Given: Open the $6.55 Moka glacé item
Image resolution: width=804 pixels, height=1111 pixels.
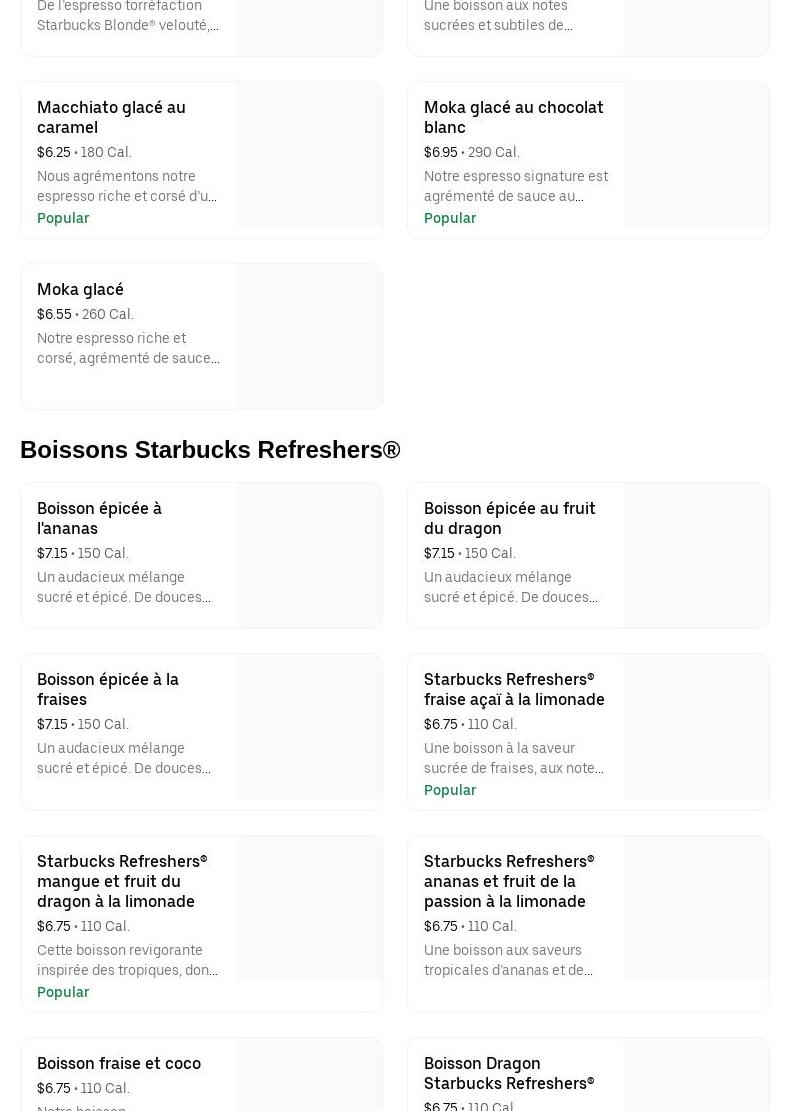Looking at the screenshot, I should 80,289.
